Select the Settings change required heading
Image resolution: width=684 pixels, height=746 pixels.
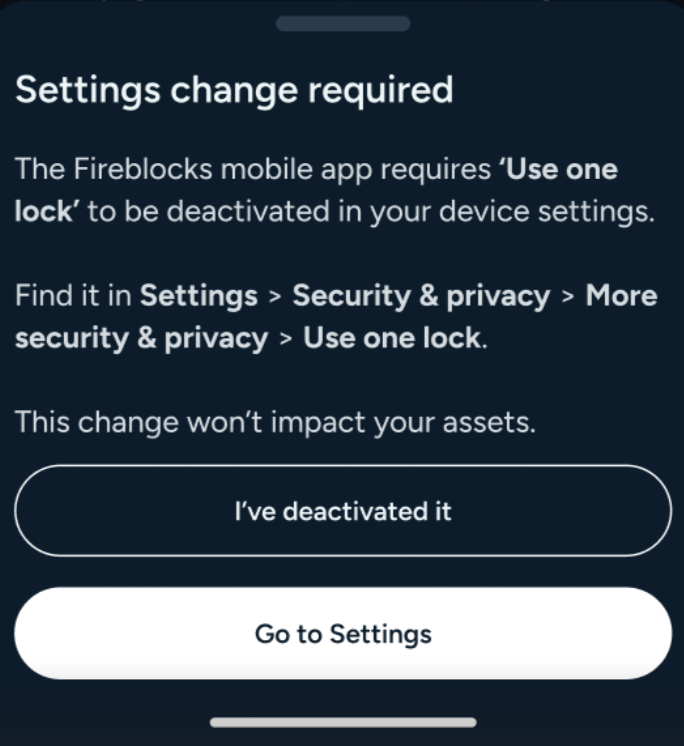click(x=234, y=90)
